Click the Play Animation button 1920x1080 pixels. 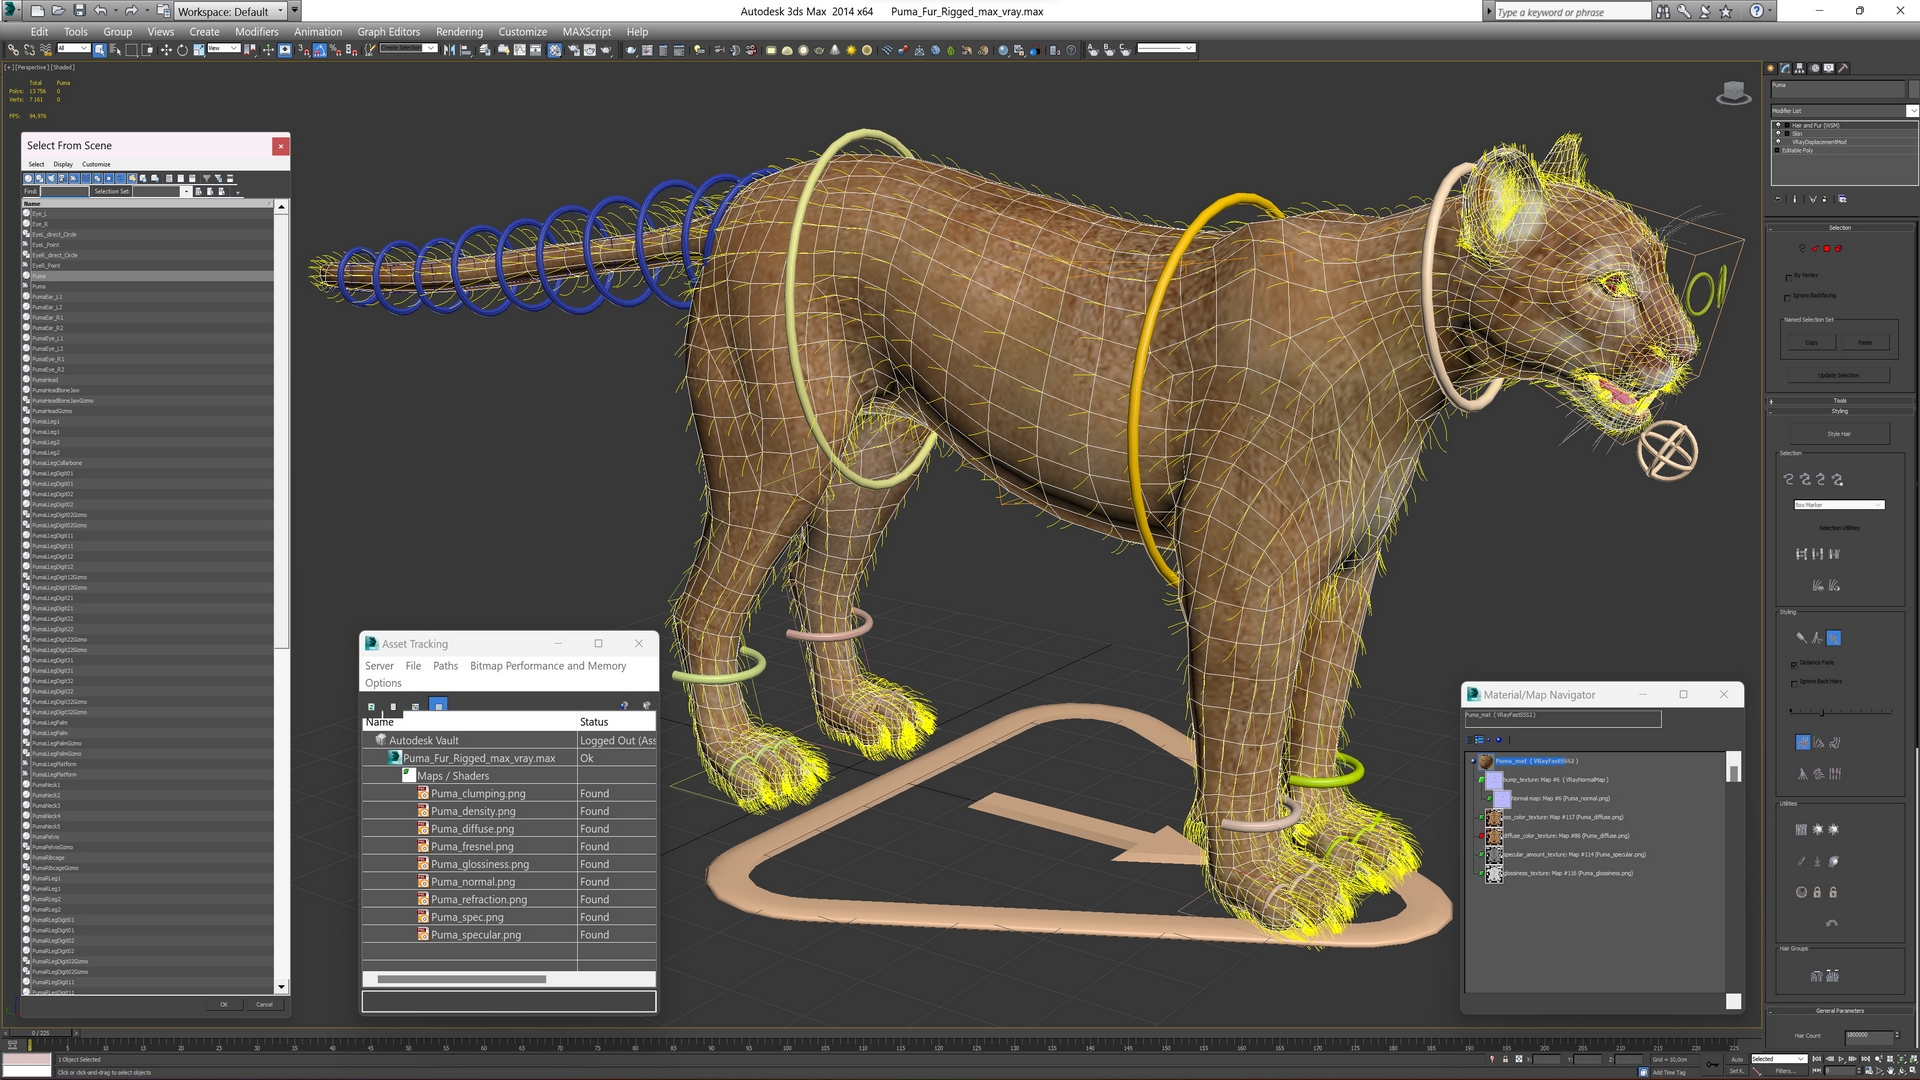(1841, 1059)
